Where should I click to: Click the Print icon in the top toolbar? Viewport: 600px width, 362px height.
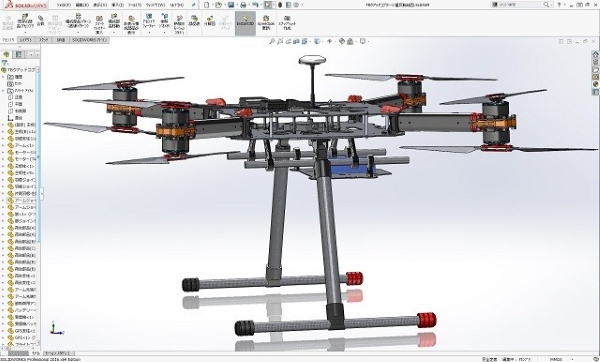[243, 5]
